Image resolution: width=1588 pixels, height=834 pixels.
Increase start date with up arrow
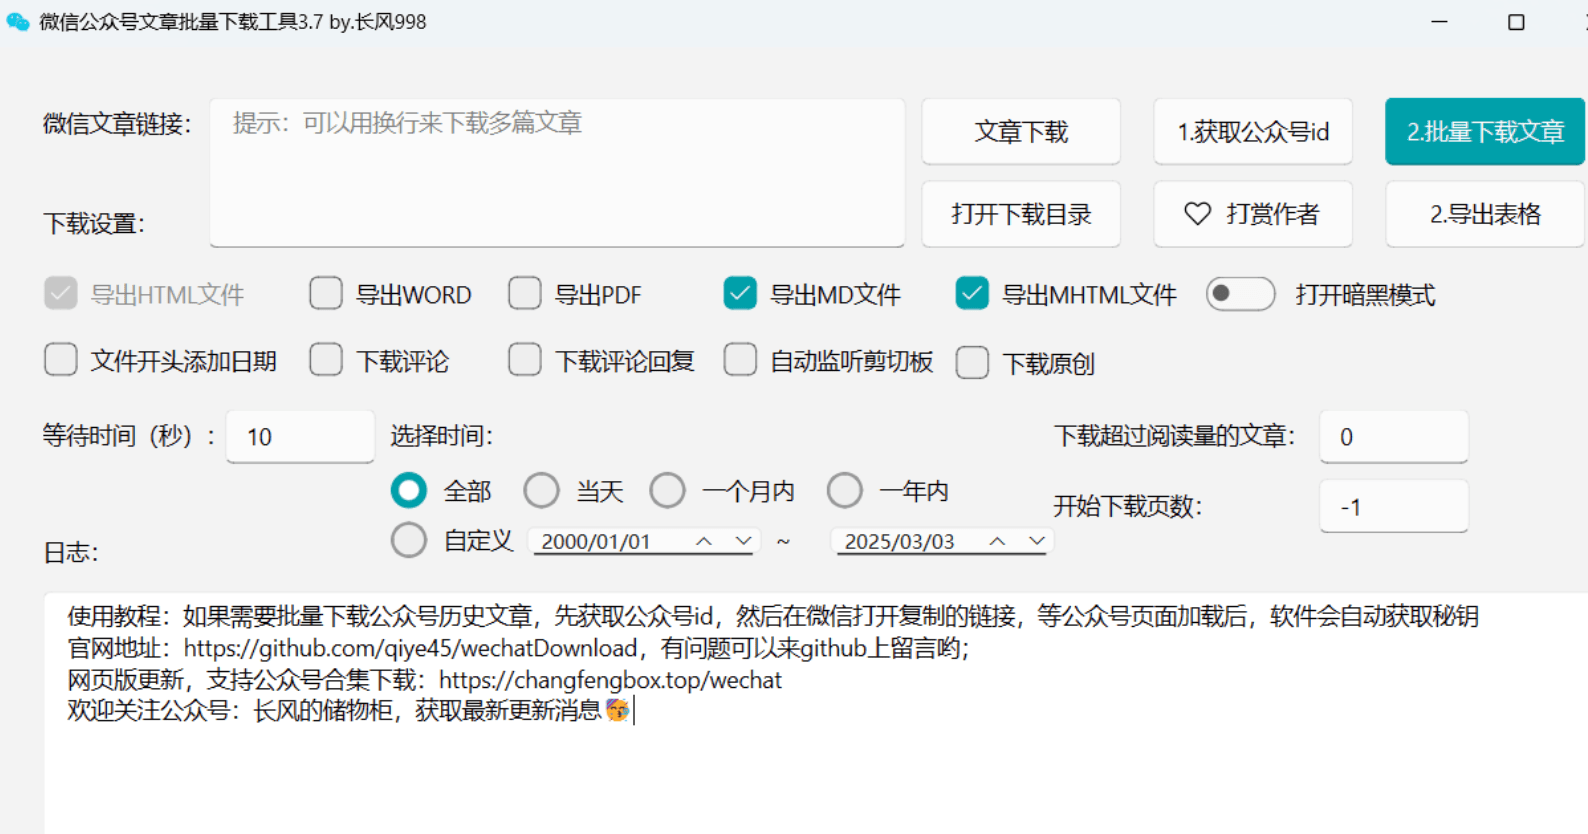pos(704,541)
